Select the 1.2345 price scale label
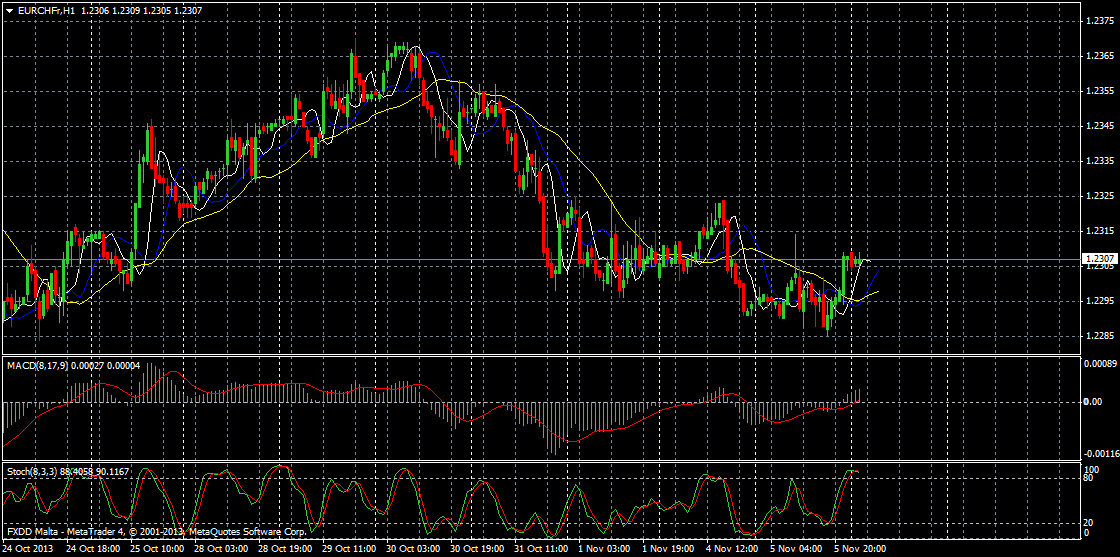The image size is (1120, 557). [x=1098, y=126]
